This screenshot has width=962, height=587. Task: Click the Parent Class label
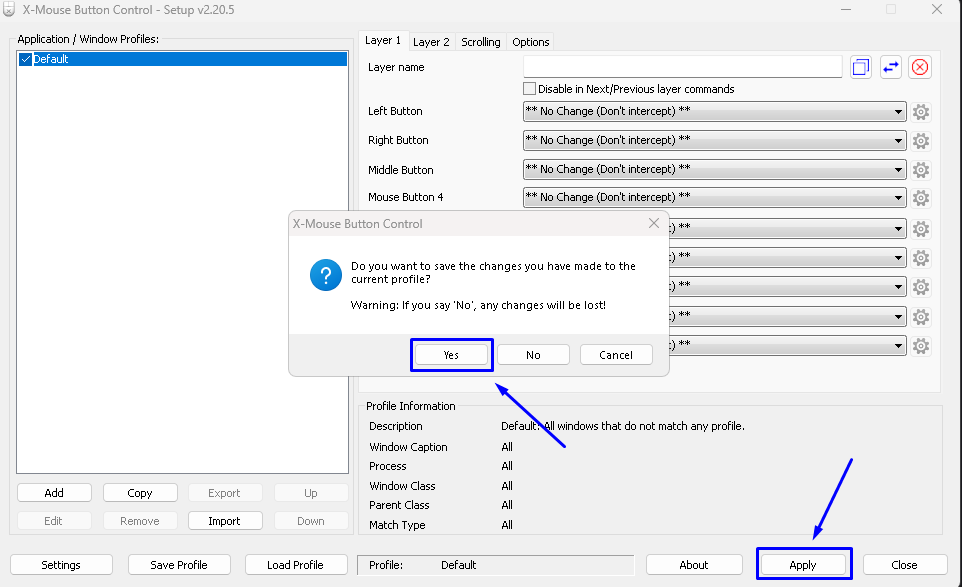[399, 505]
